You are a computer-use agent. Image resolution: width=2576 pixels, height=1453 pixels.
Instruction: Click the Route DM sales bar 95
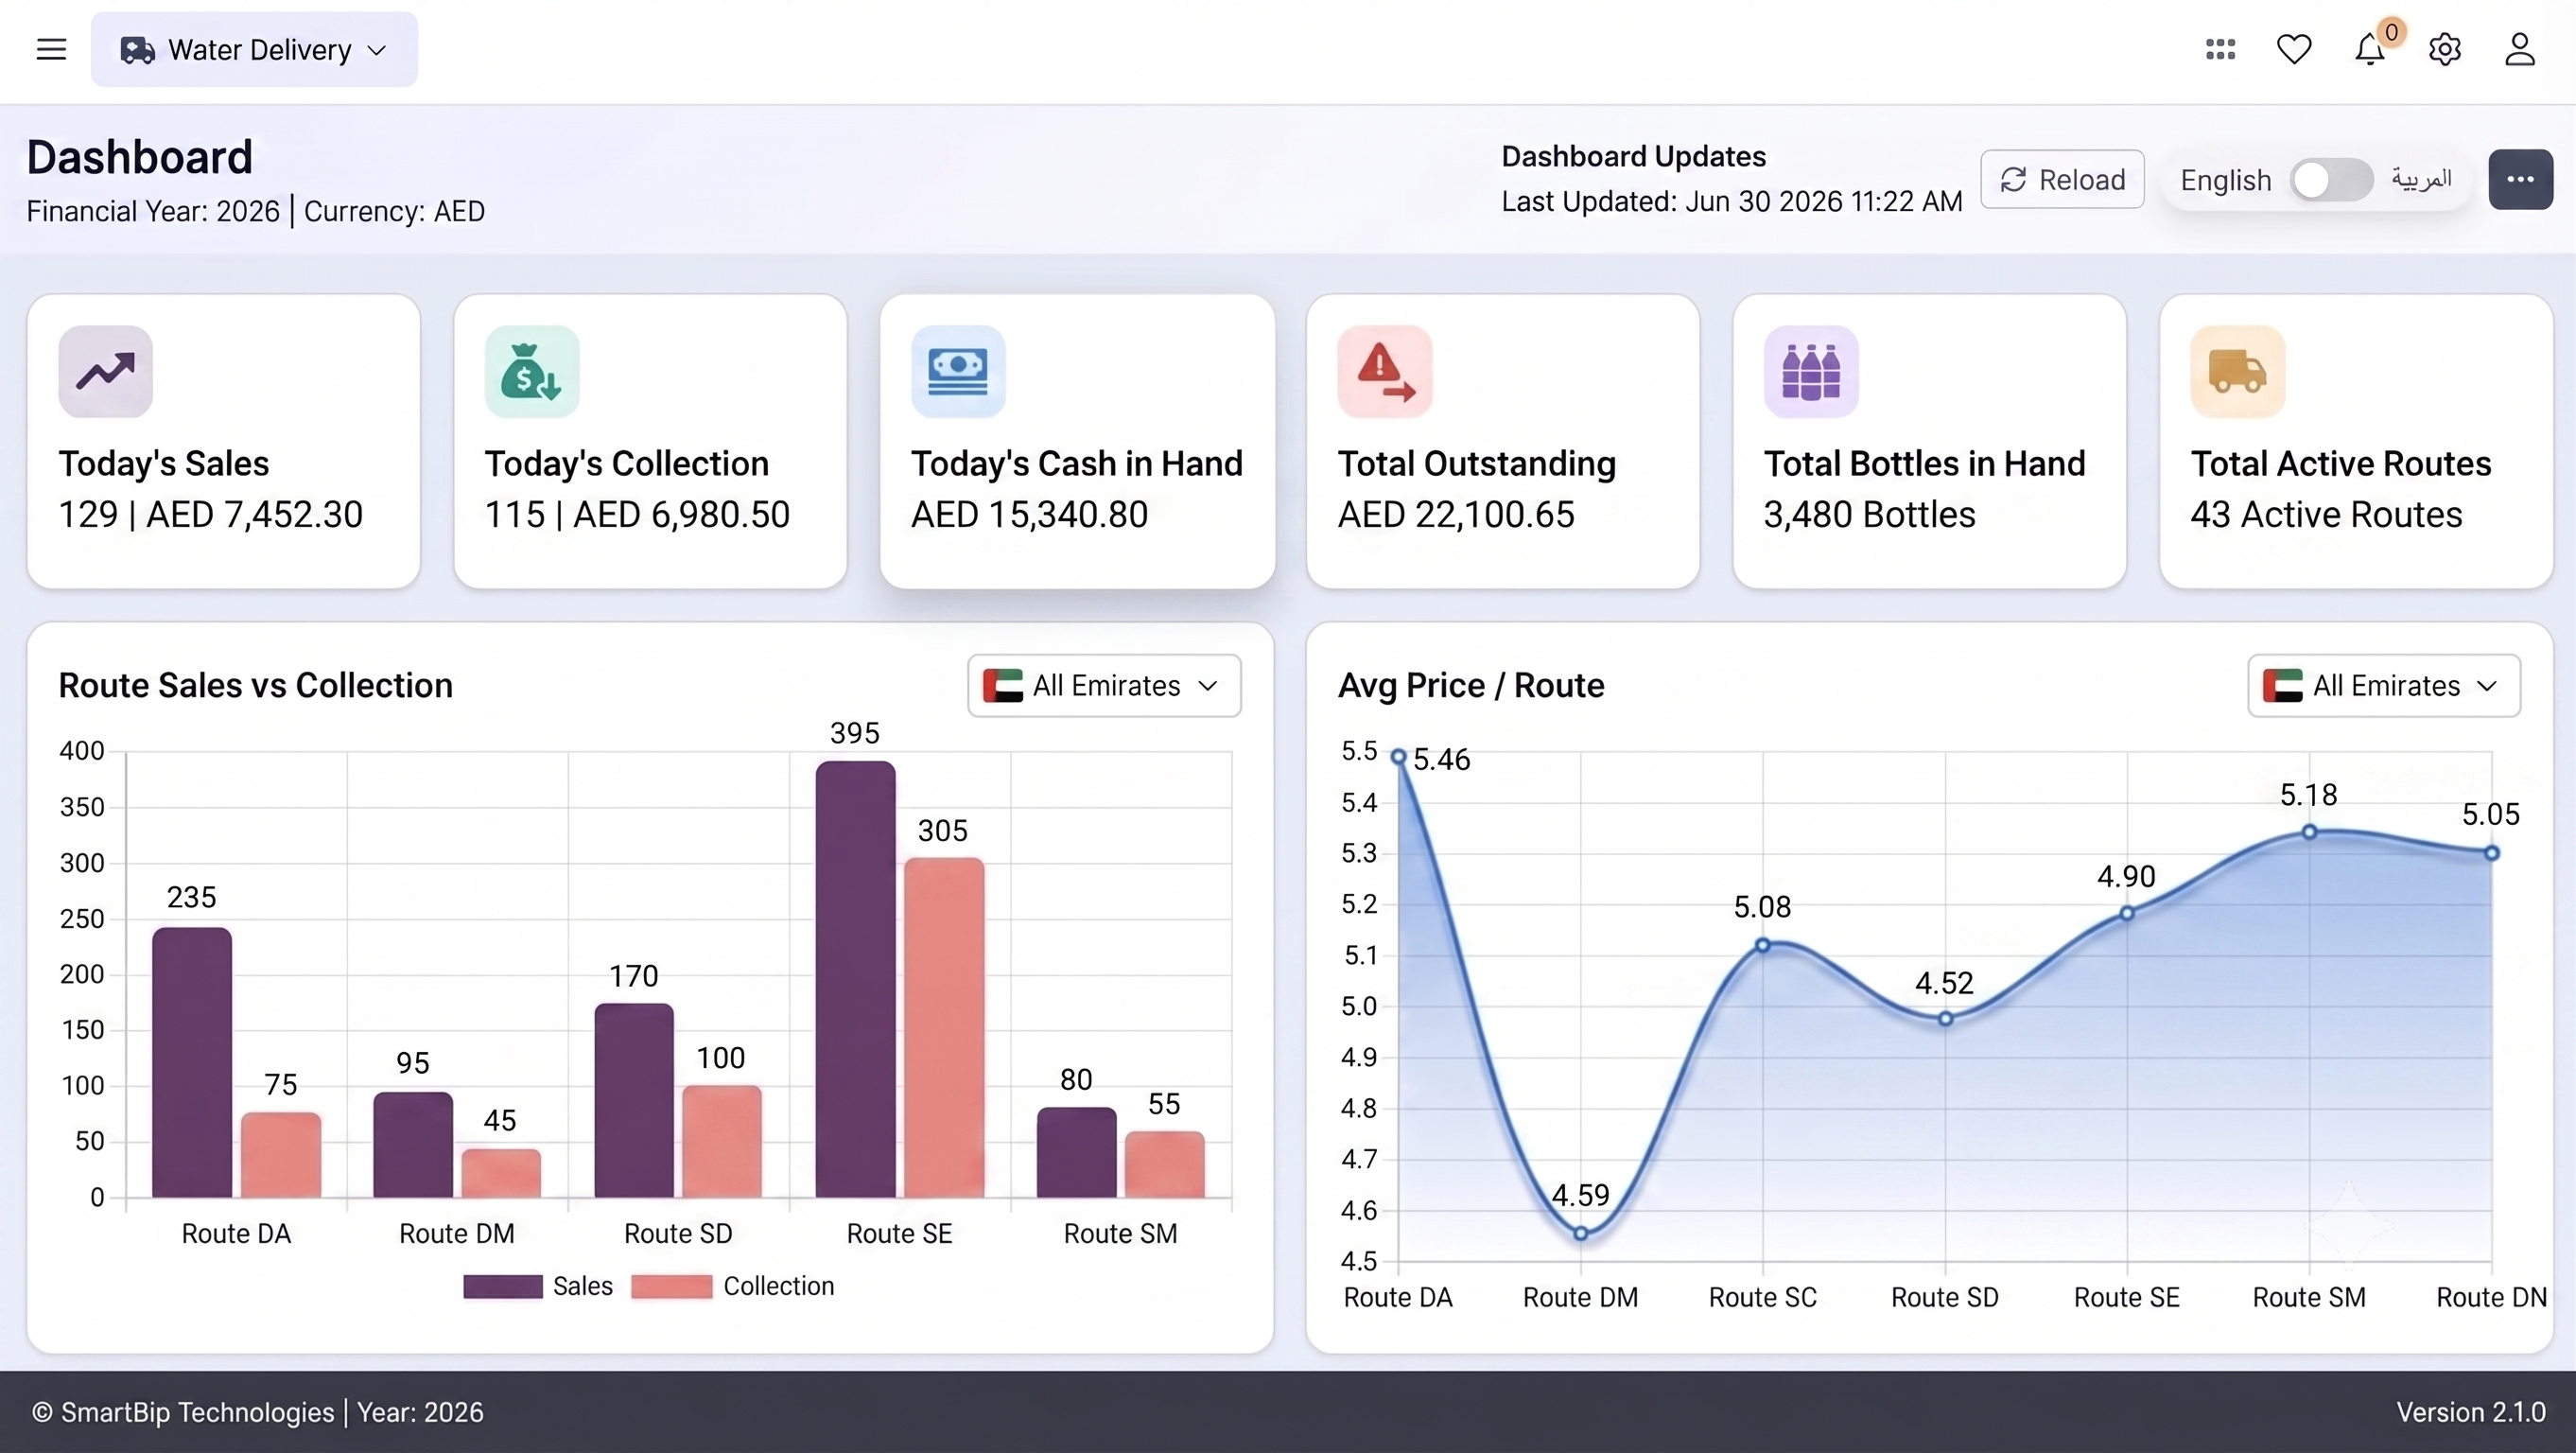coord(413,1145)
